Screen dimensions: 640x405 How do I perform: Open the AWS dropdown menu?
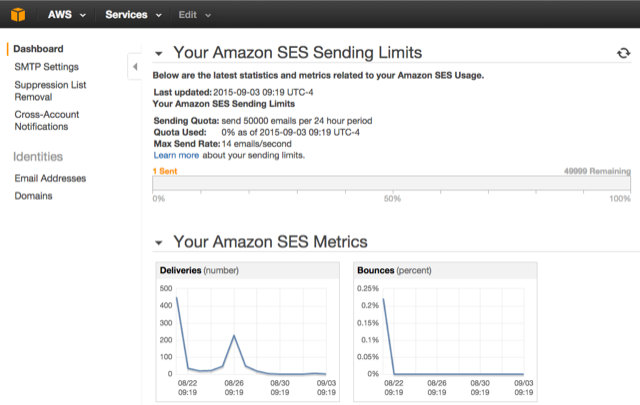tap(67, 15)
